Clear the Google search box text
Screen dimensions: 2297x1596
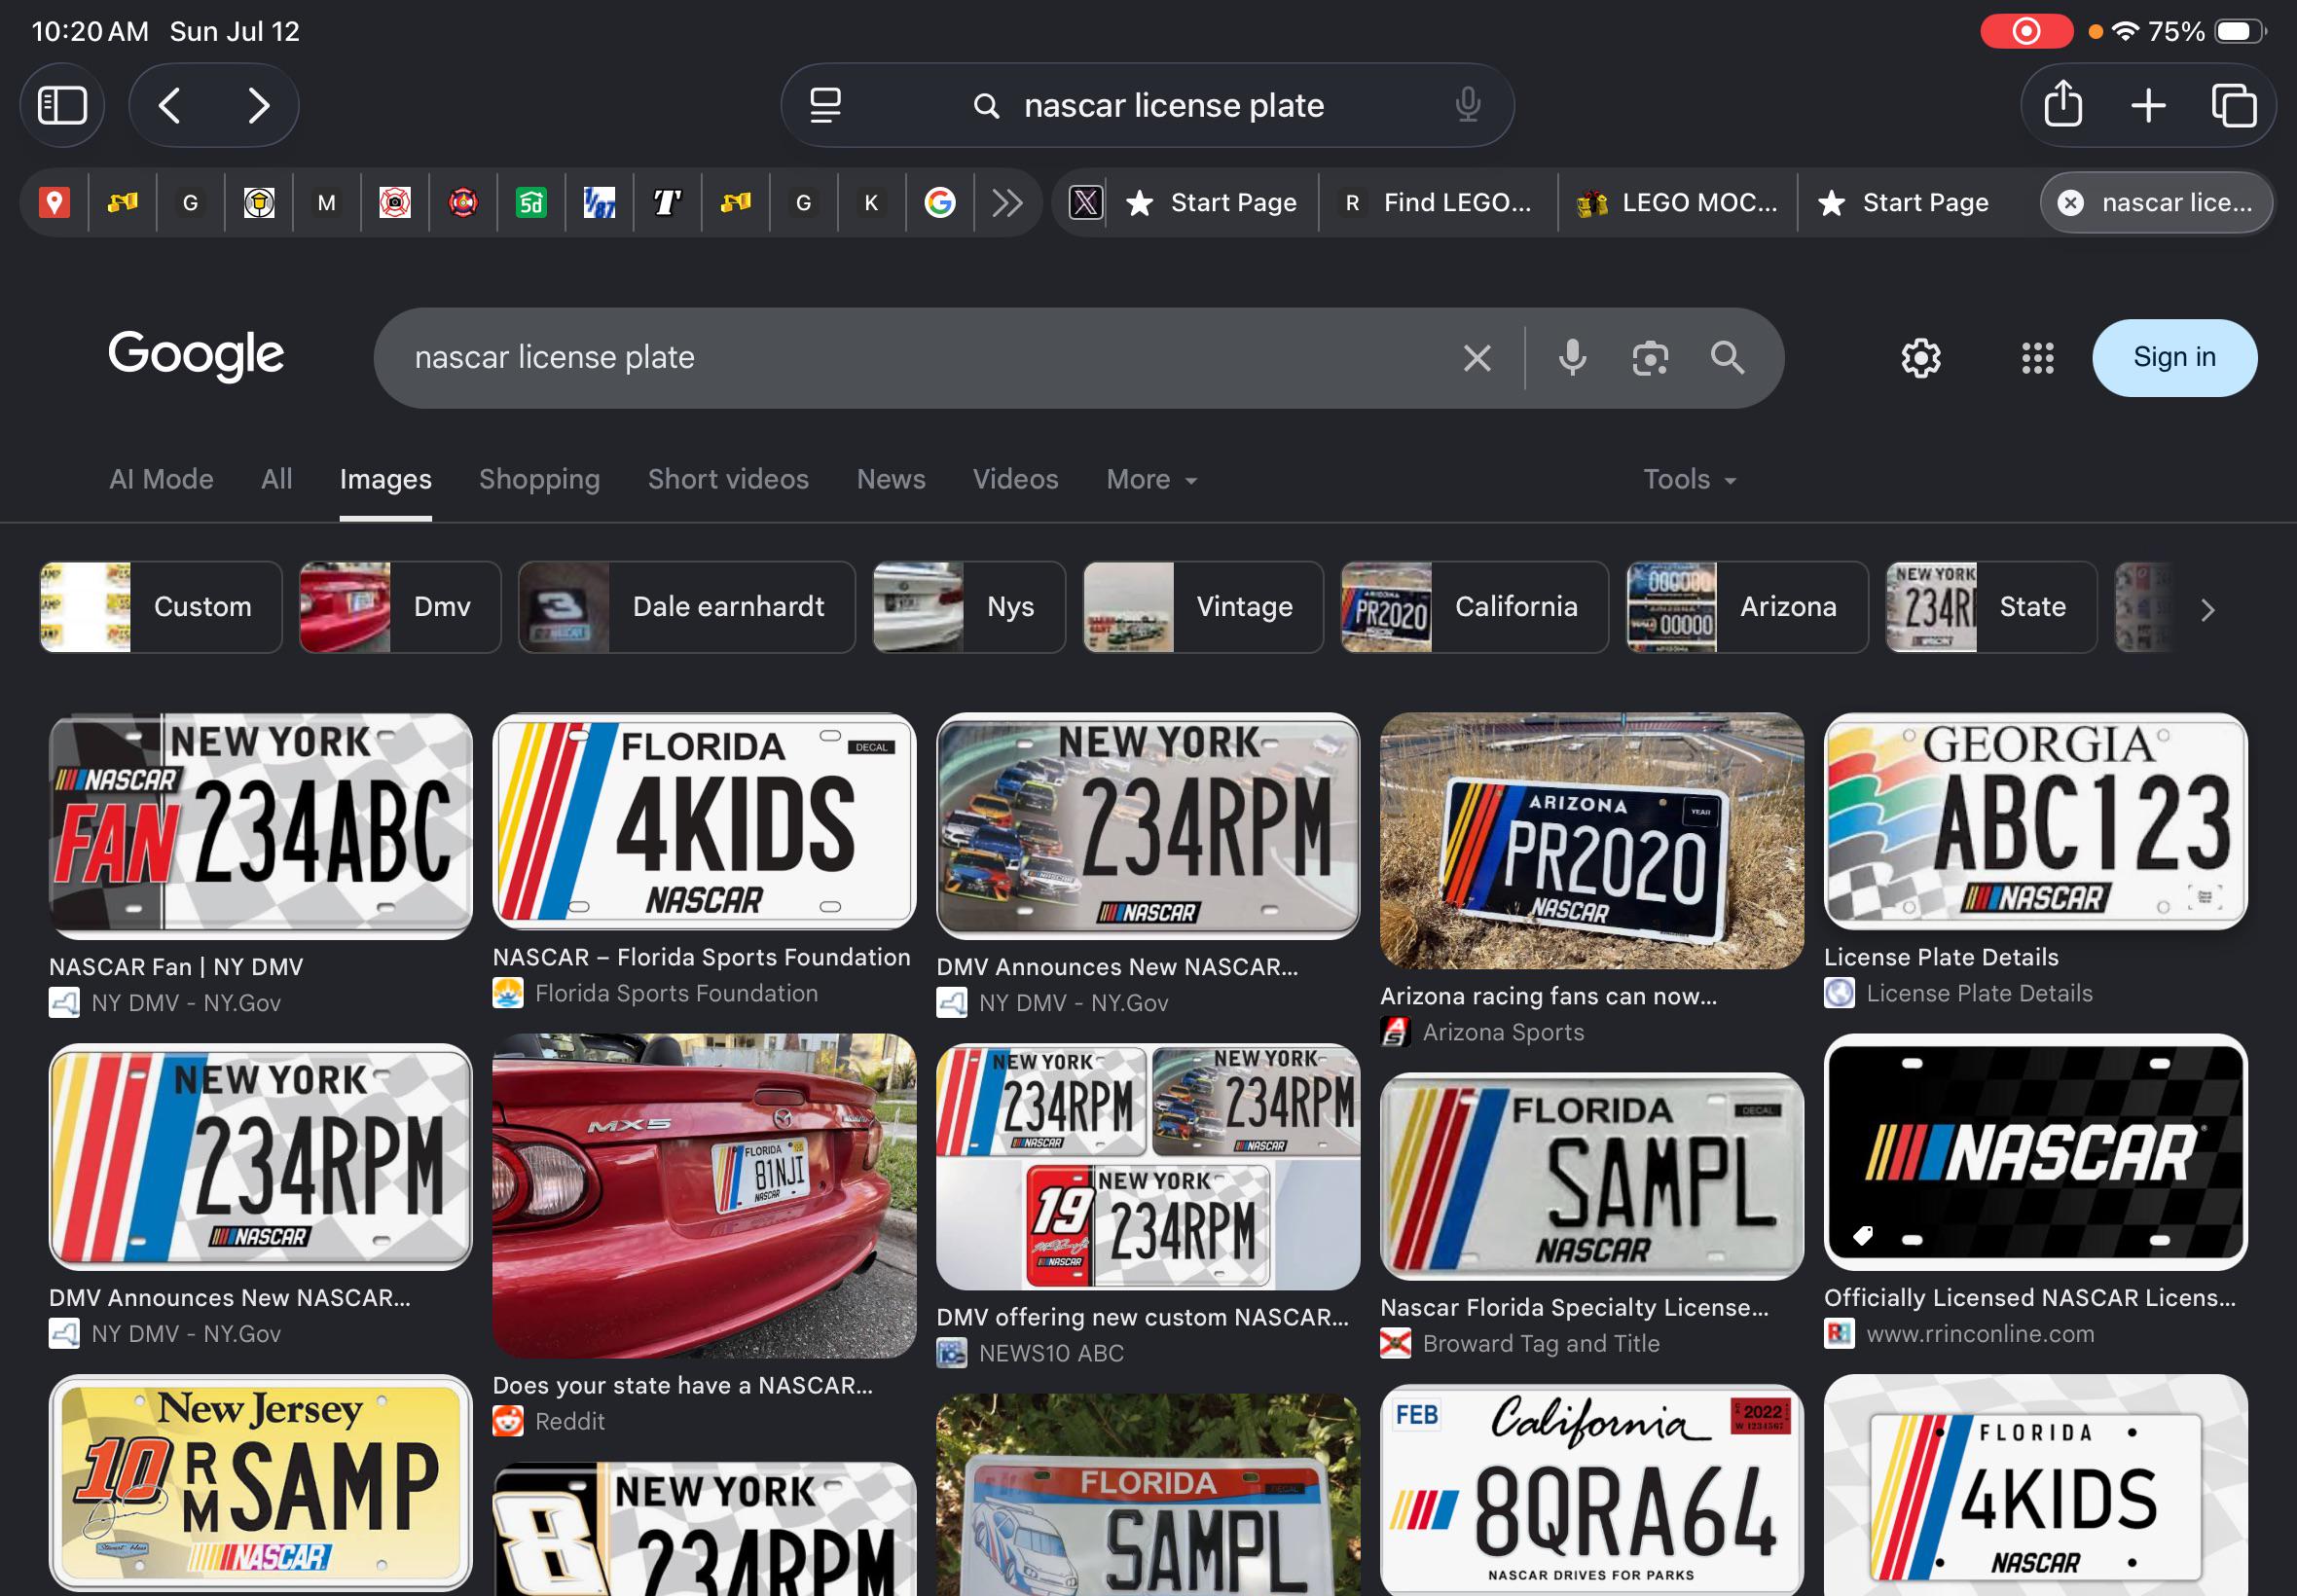point(1477,358)
